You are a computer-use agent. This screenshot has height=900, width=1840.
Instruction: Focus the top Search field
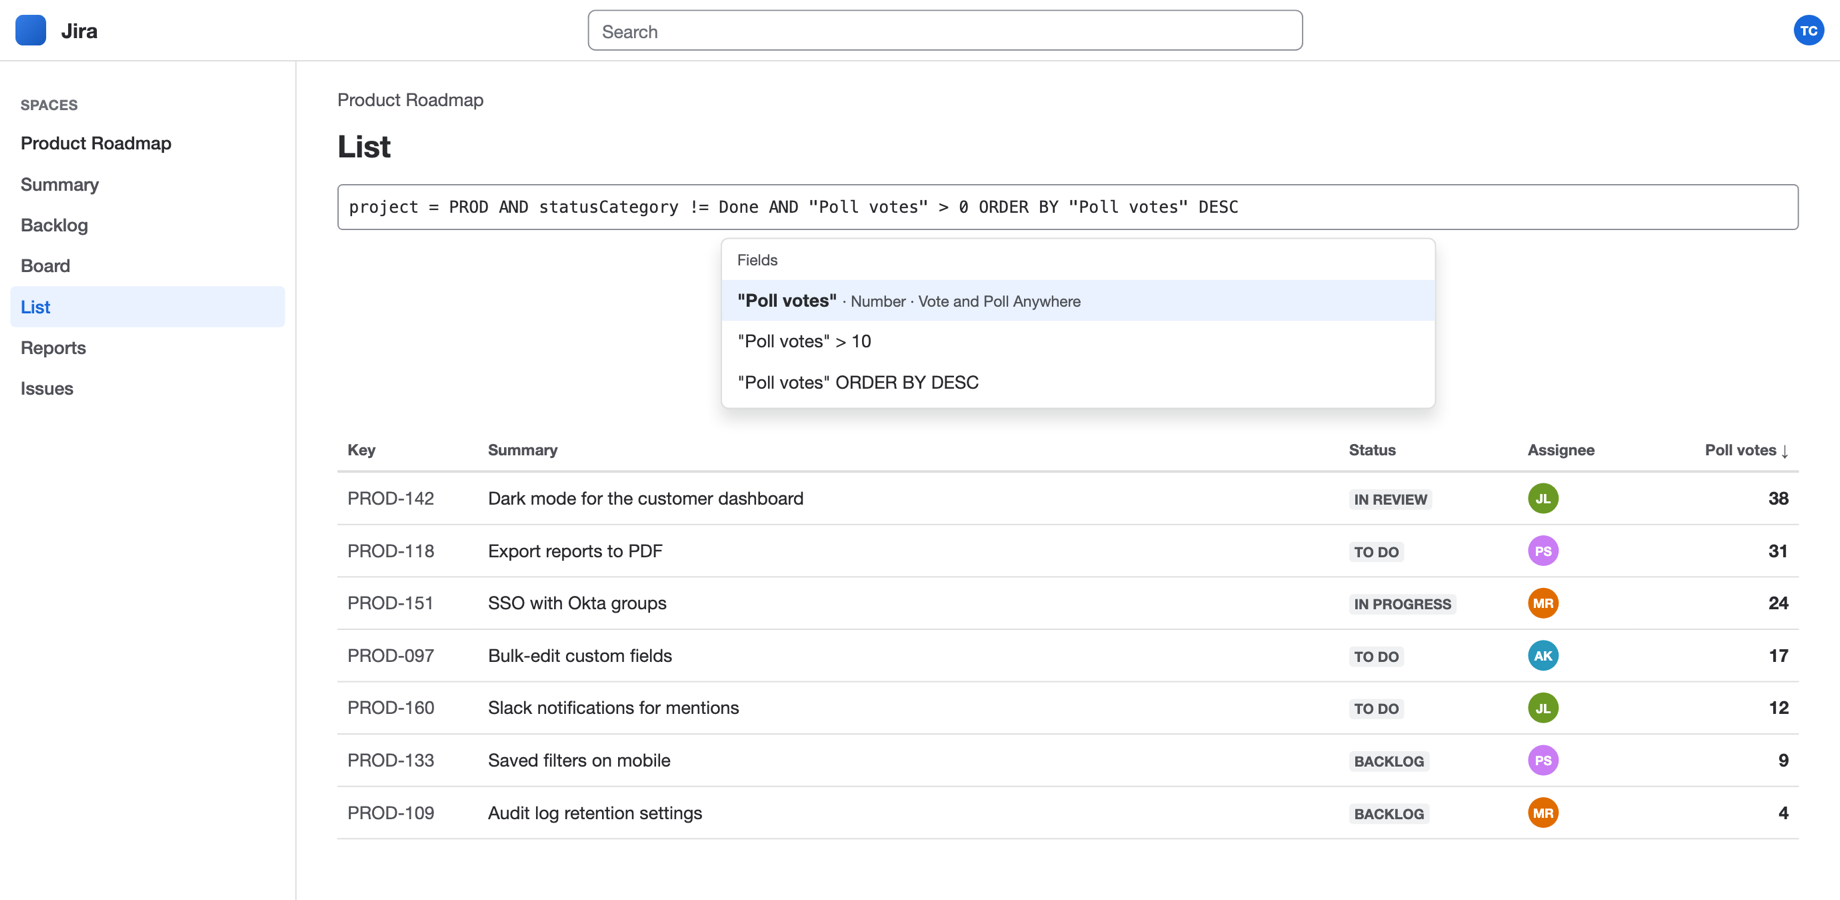[x=945, y=31]
